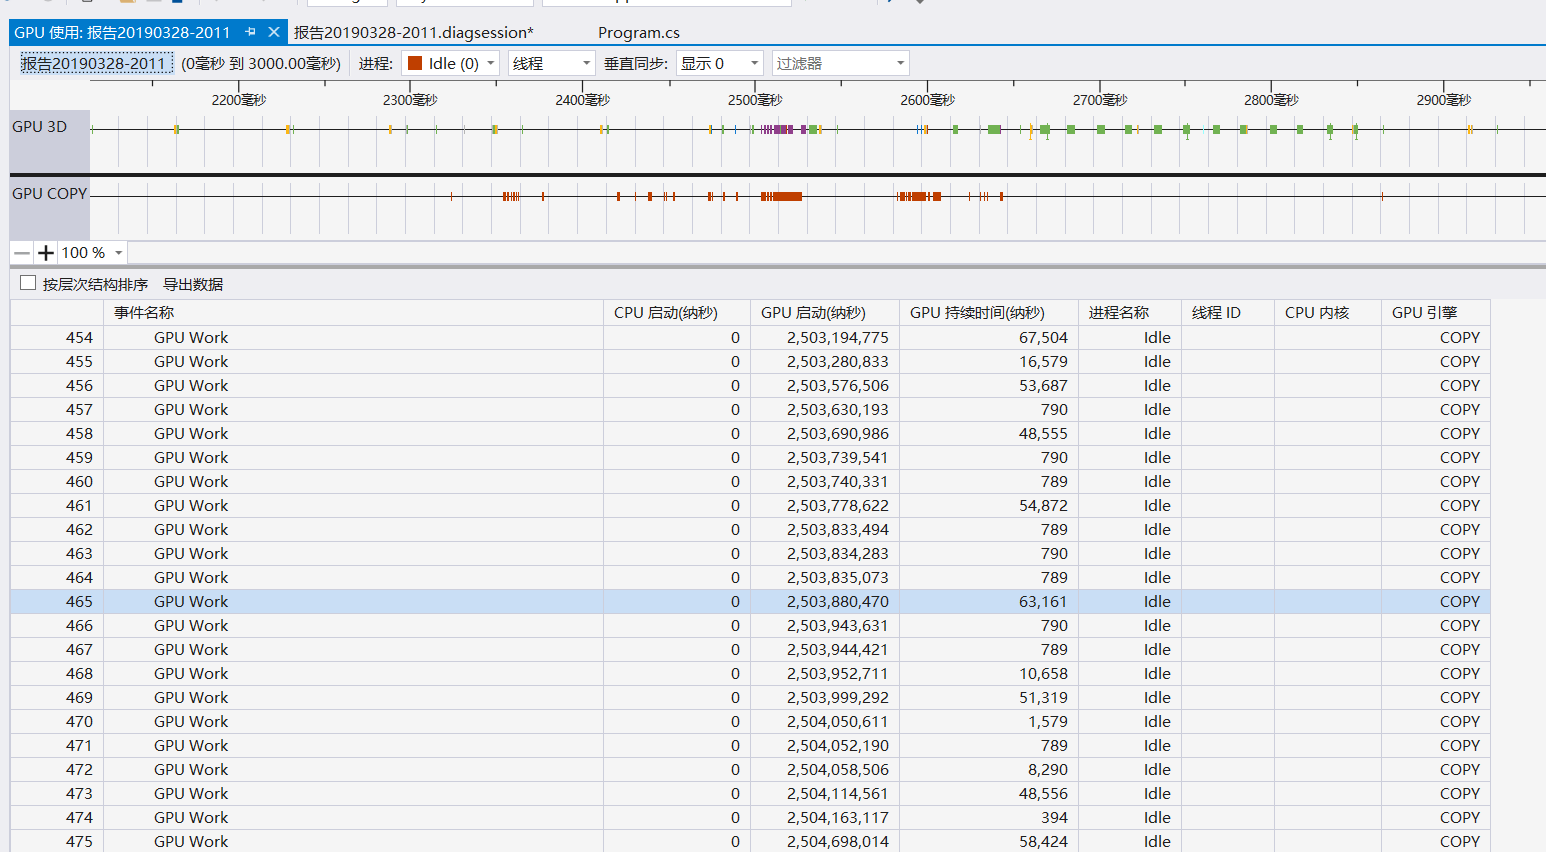Click duration value 1,579
1546x852 pixels.
(x=1048, y=722)
